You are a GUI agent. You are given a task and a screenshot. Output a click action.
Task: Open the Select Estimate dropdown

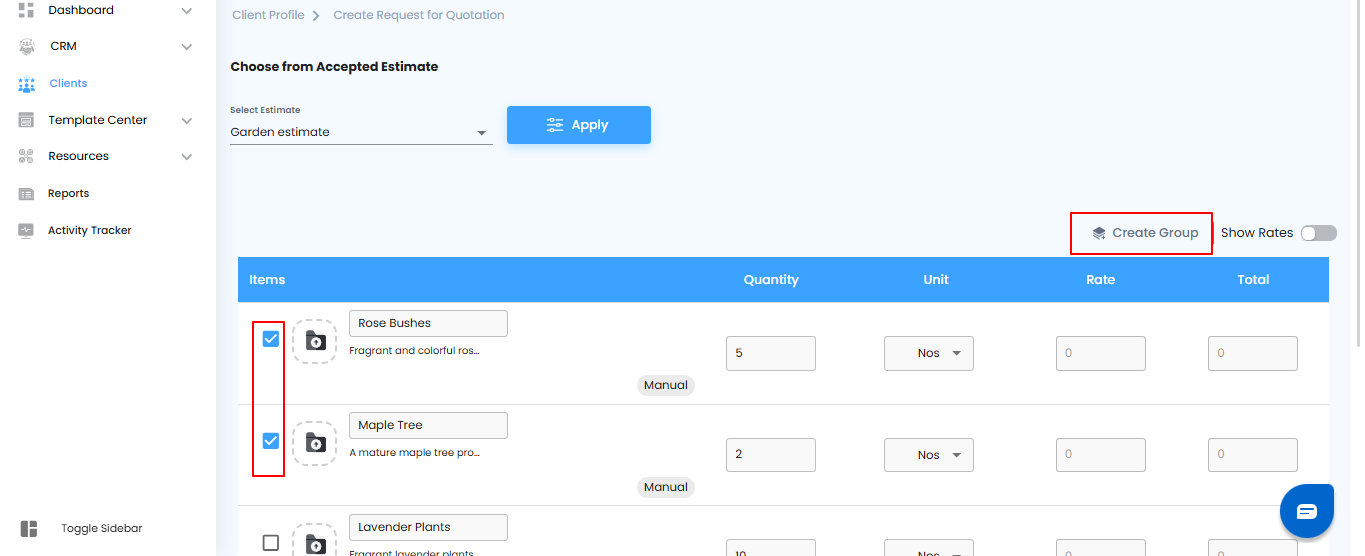[x=361, y=132]
